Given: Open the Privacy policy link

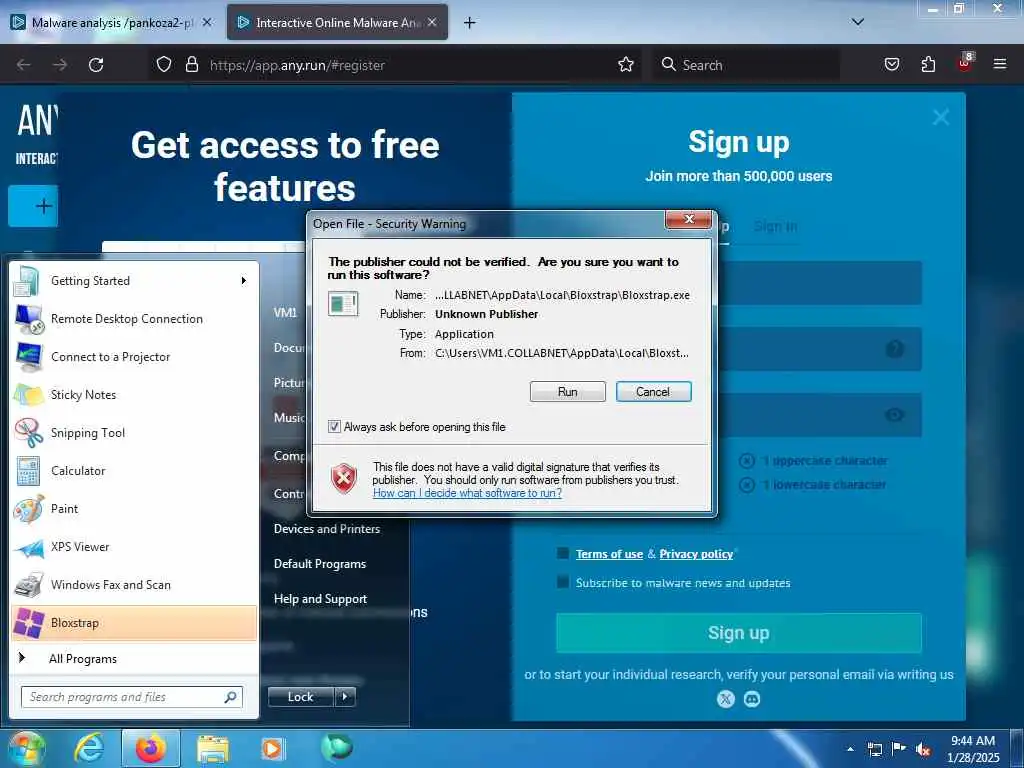Looking at the screenshot, I should pos(696,554).
